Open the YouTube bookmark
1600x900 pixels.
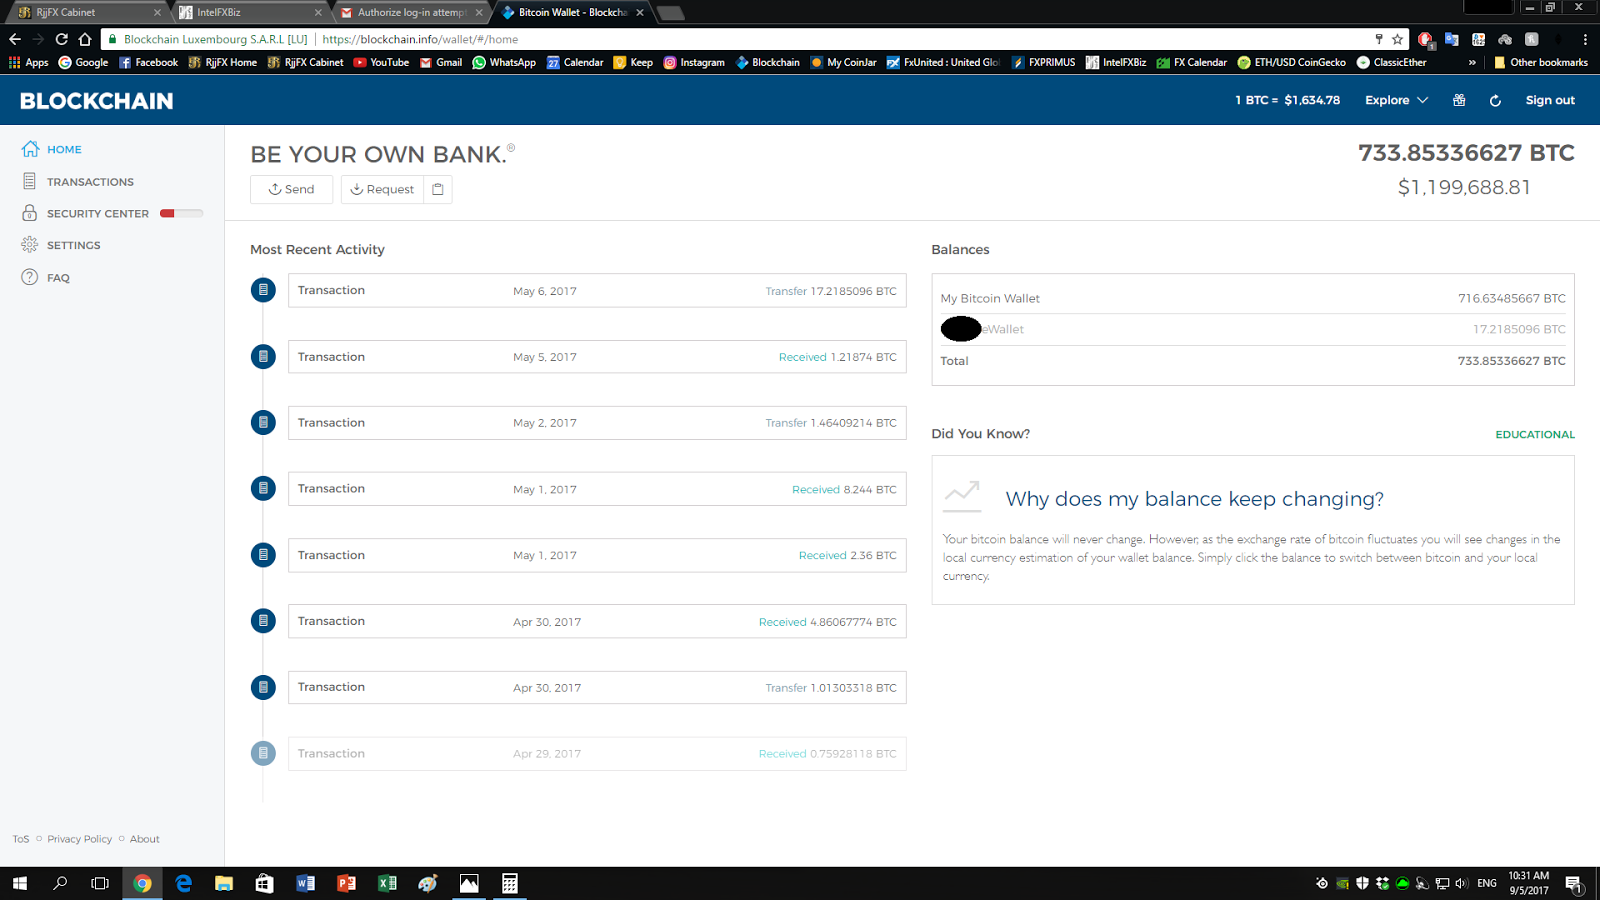[381, 62]
